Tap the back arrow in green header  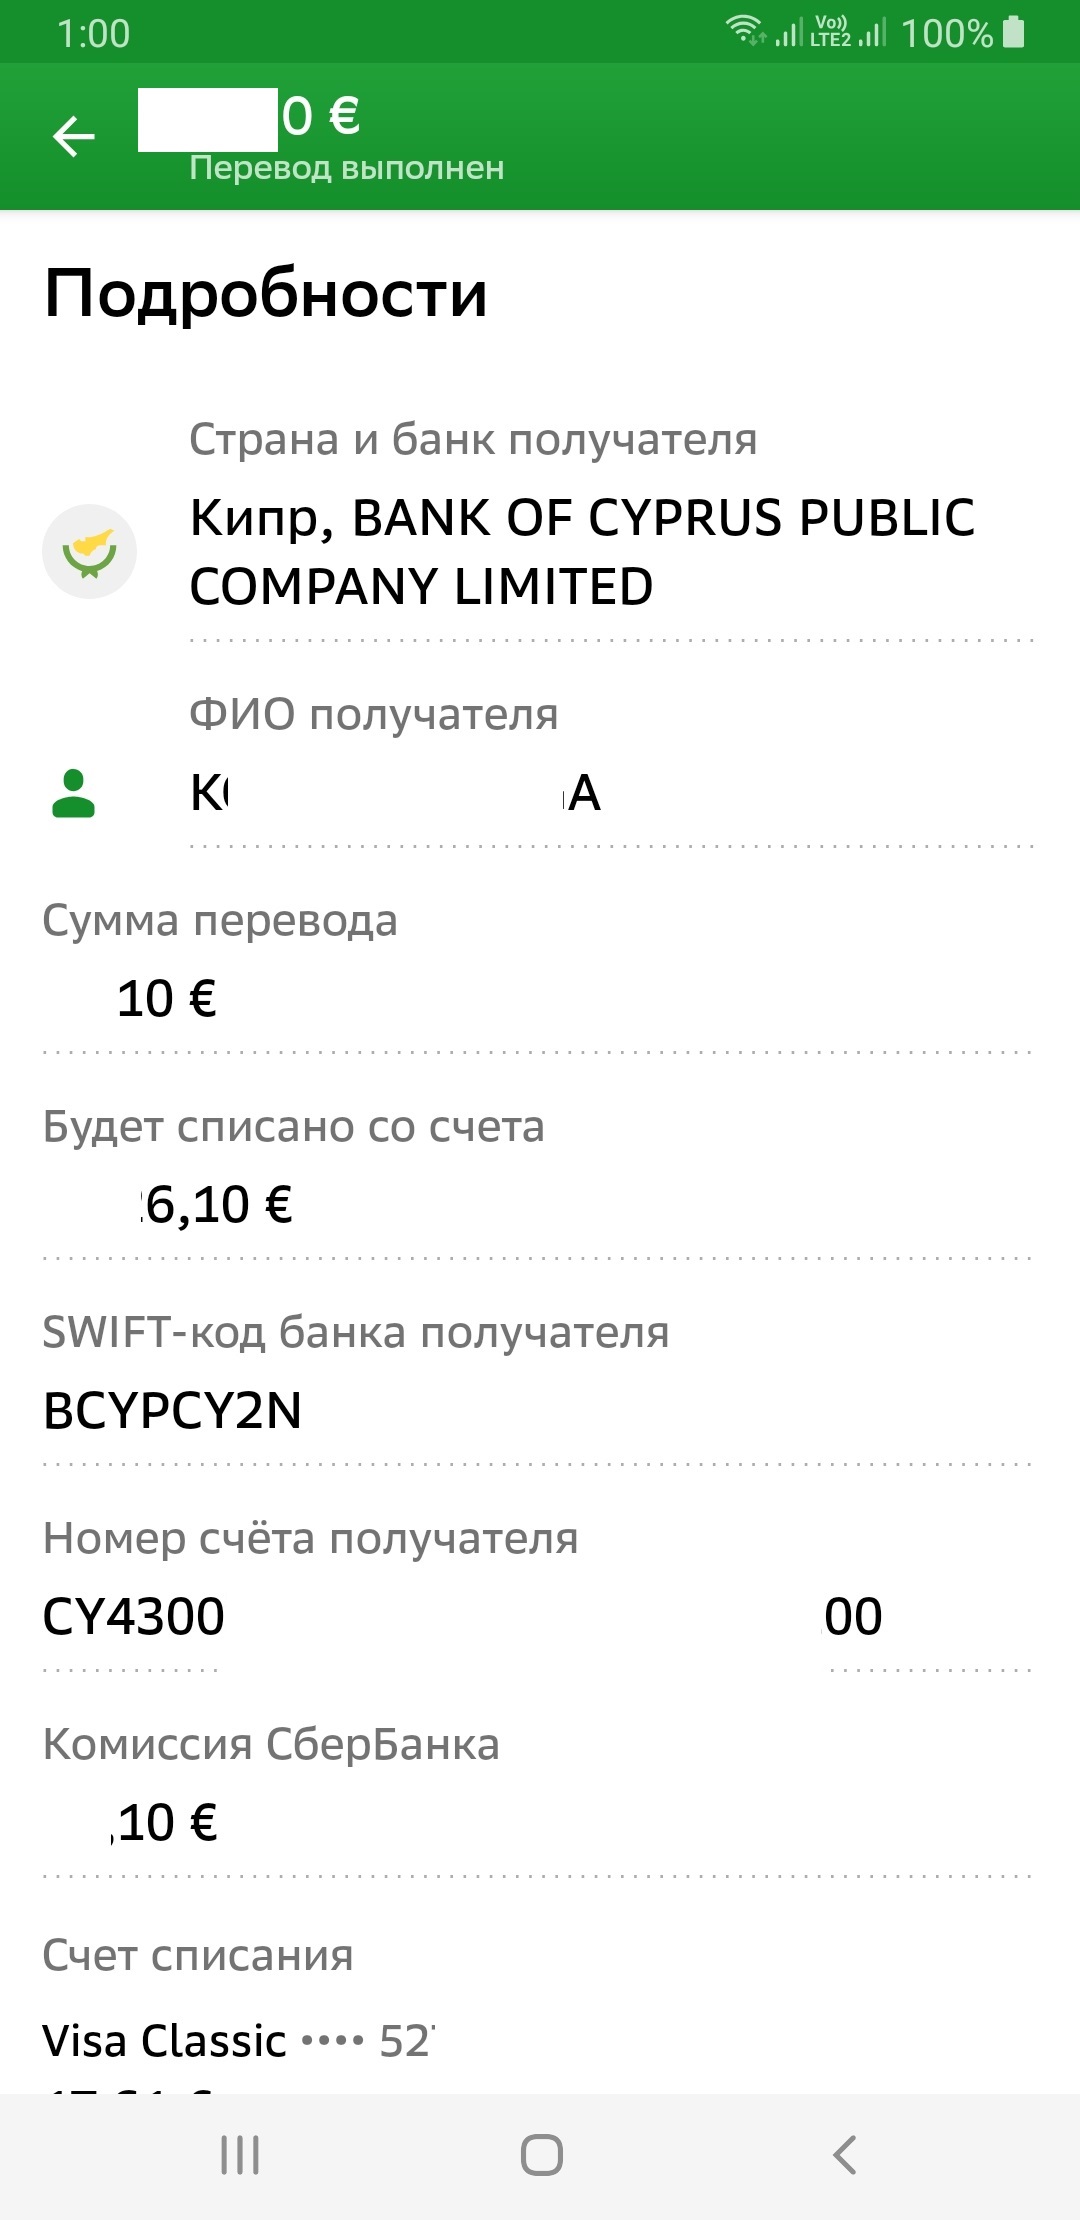74,136
